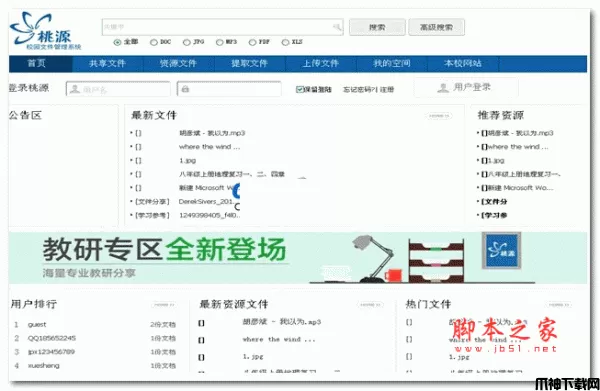Open the 共享文件 navigation tab

pos(108,64)
